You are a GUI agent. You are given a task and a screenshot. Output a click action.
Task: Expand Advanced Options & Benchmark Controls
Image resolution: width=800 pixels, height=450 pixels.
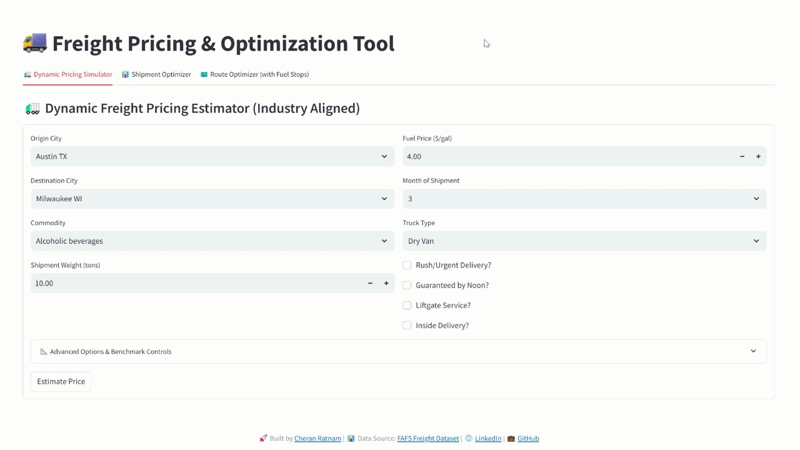tap(398, 352)
